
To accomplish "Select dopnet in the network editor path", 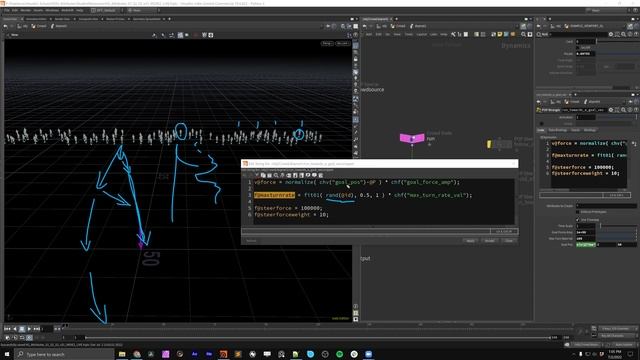I will click(x=418, y=26).
